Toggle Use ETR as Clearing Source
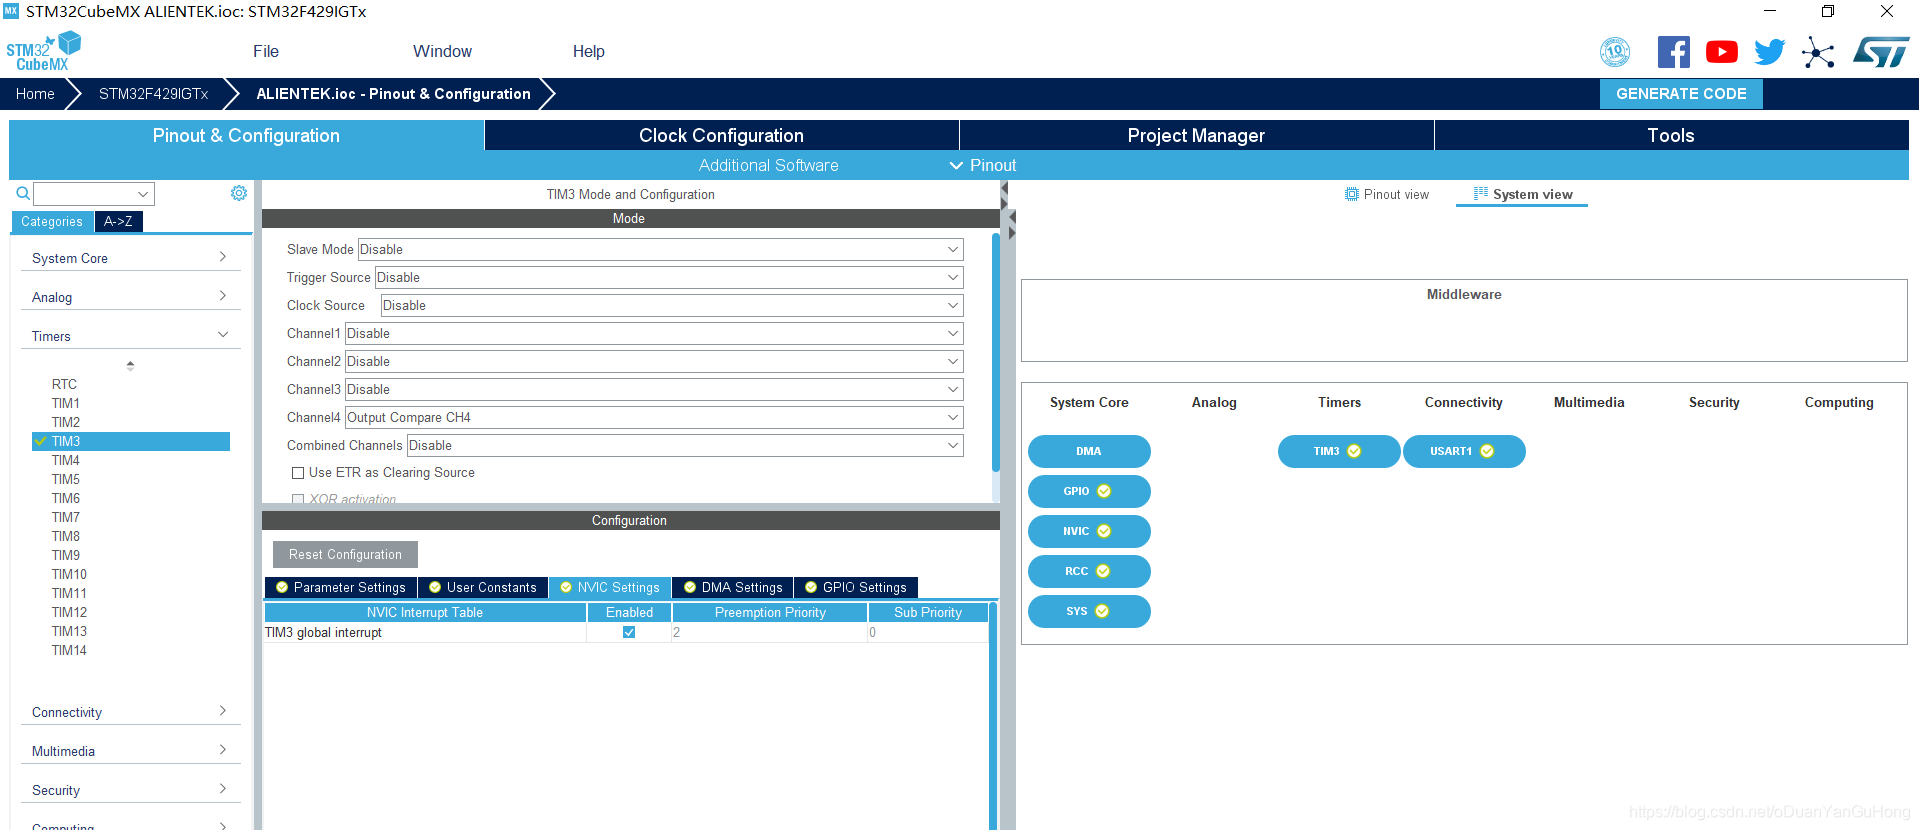The width and height of the screenshot is (1919, 830). 298,473
